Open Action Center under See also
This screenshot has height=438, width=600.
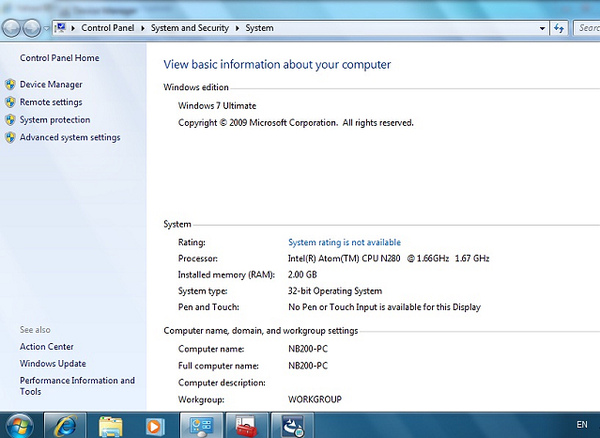(x=46, y=347)
